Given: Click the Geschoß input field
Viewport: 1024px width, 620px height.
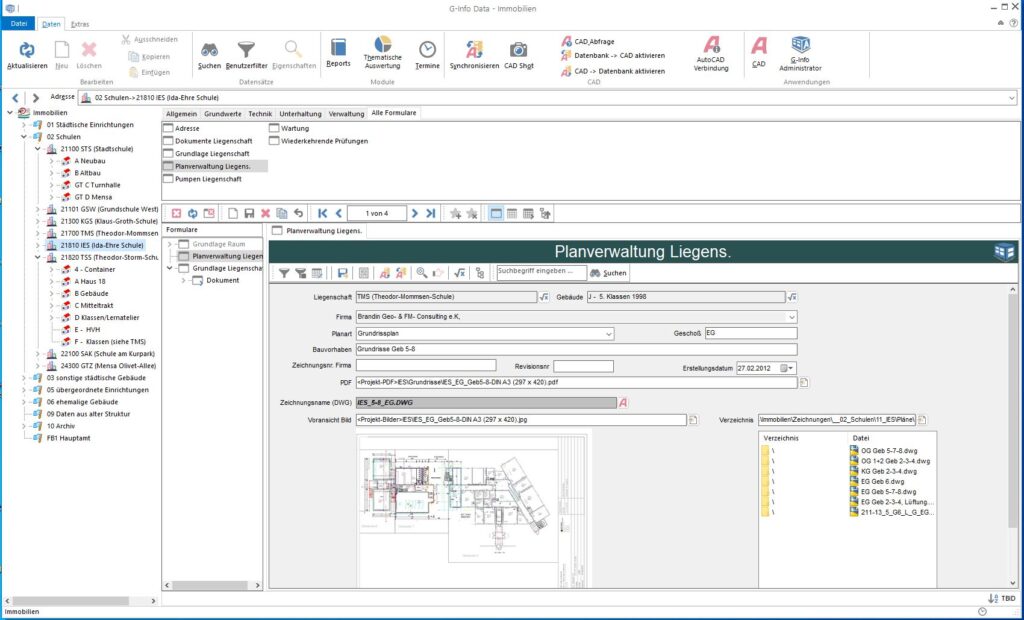Looking at the screenshot, I should [x=750, y=333].
